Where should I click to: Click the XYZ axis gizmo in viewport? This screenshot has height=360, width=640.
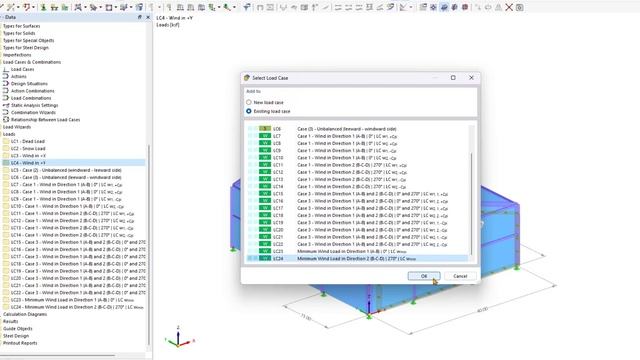tap(179, 338)
